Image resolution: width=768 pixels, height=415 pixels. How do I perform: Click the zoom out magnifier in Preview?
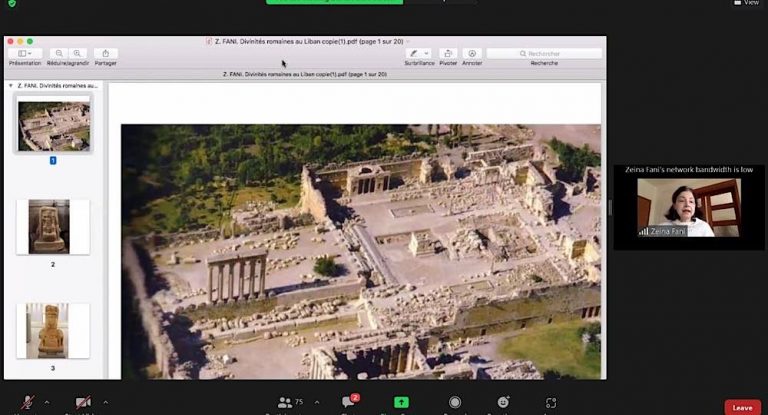coord(60,53)
